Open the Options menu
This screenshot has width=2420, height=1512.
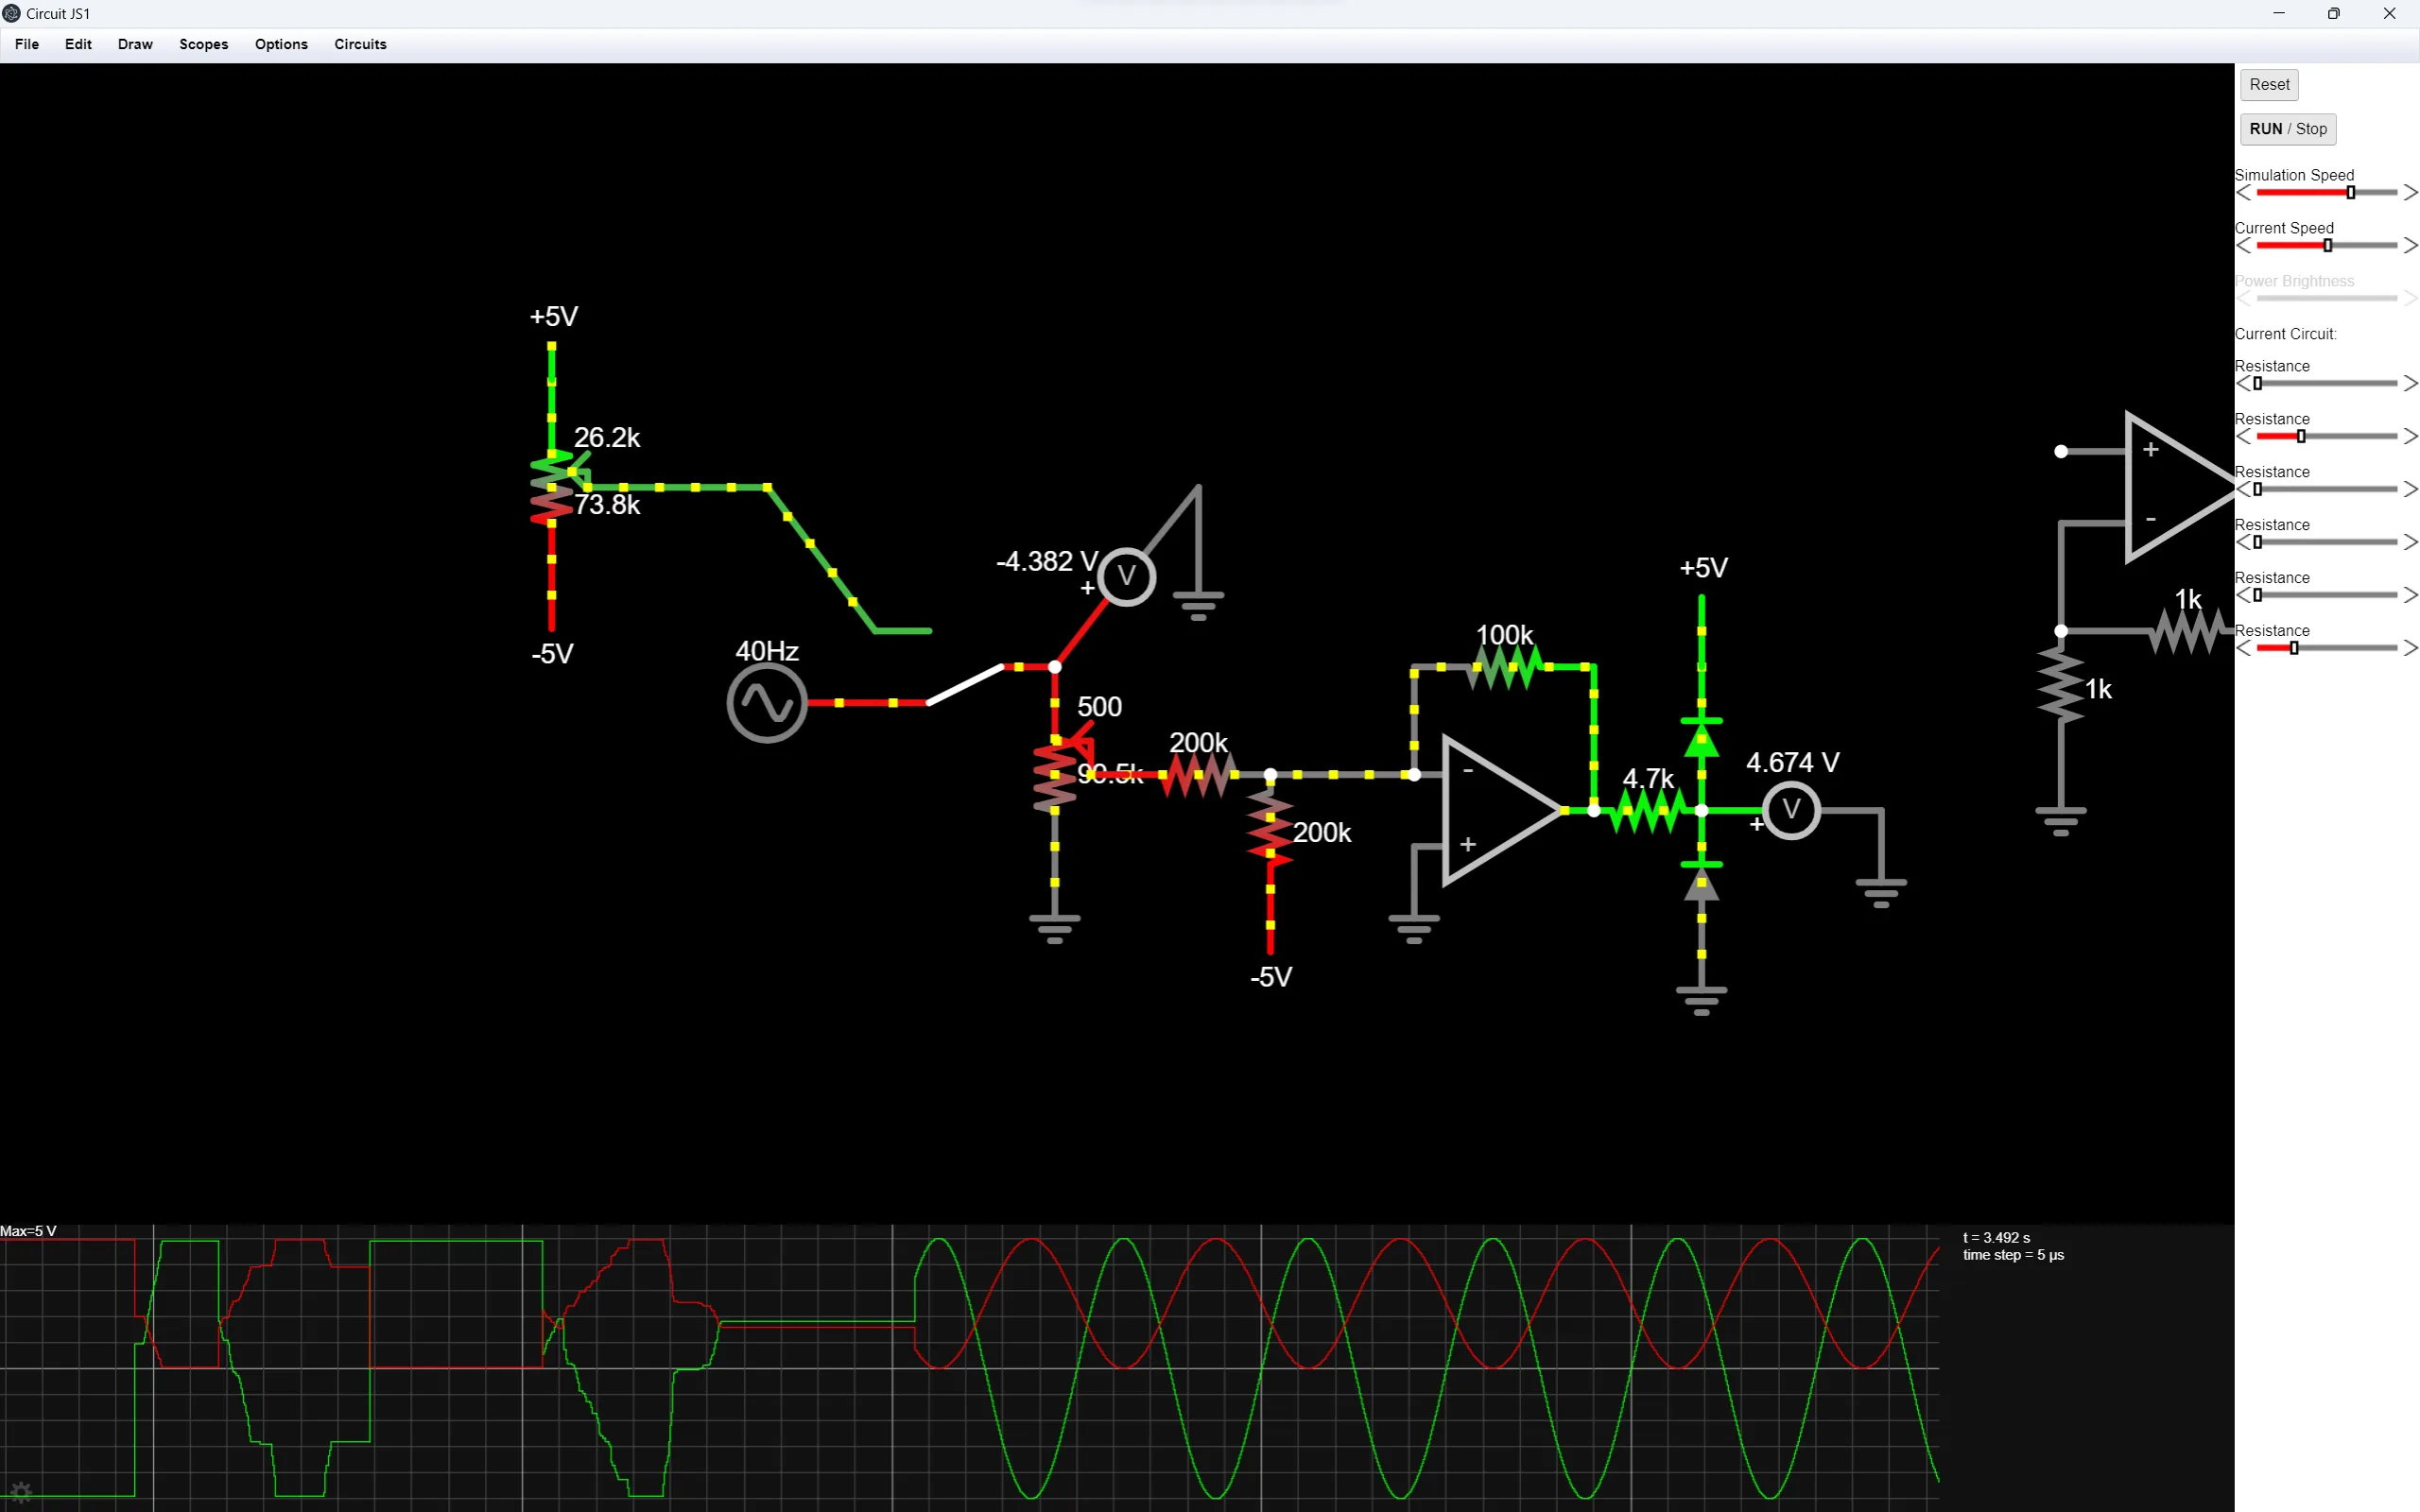[x=281, y=44]
